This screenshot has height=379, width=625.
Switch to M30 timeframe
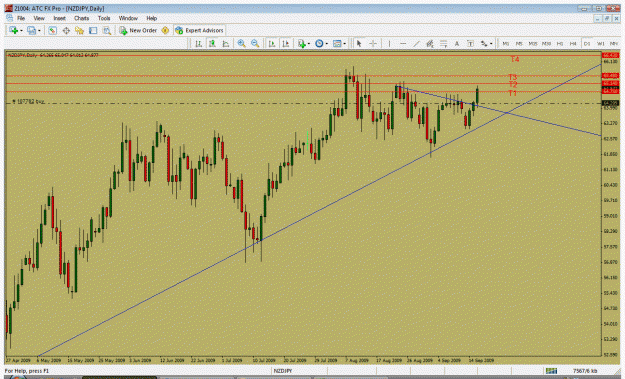(546, 43)
